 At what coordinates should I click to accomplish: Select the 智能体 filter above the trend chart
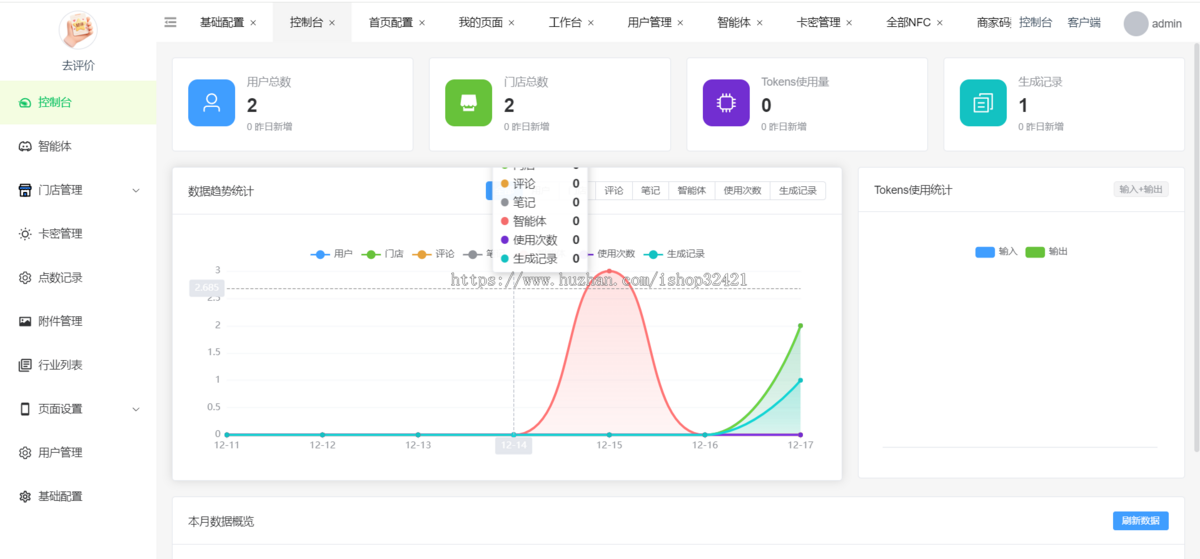[x=692, y=190]
